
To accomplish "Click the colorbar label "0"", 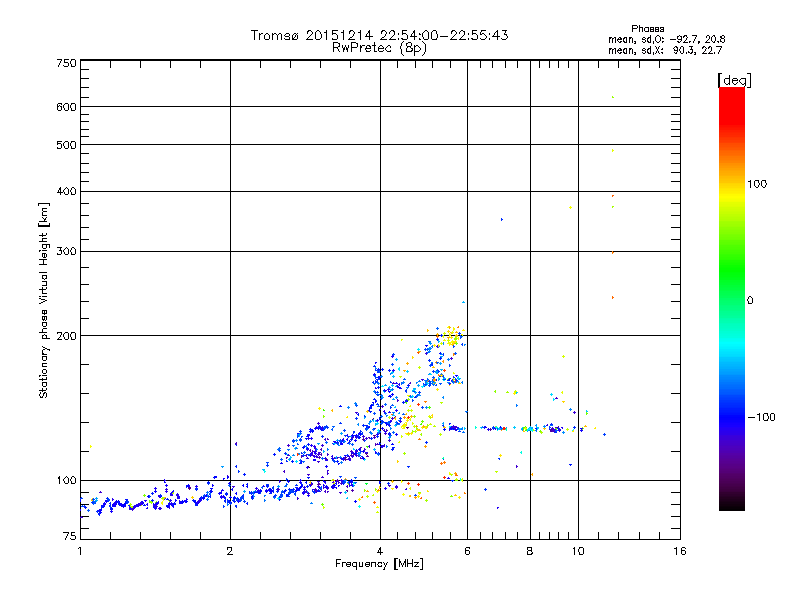I will pos(750,301).
